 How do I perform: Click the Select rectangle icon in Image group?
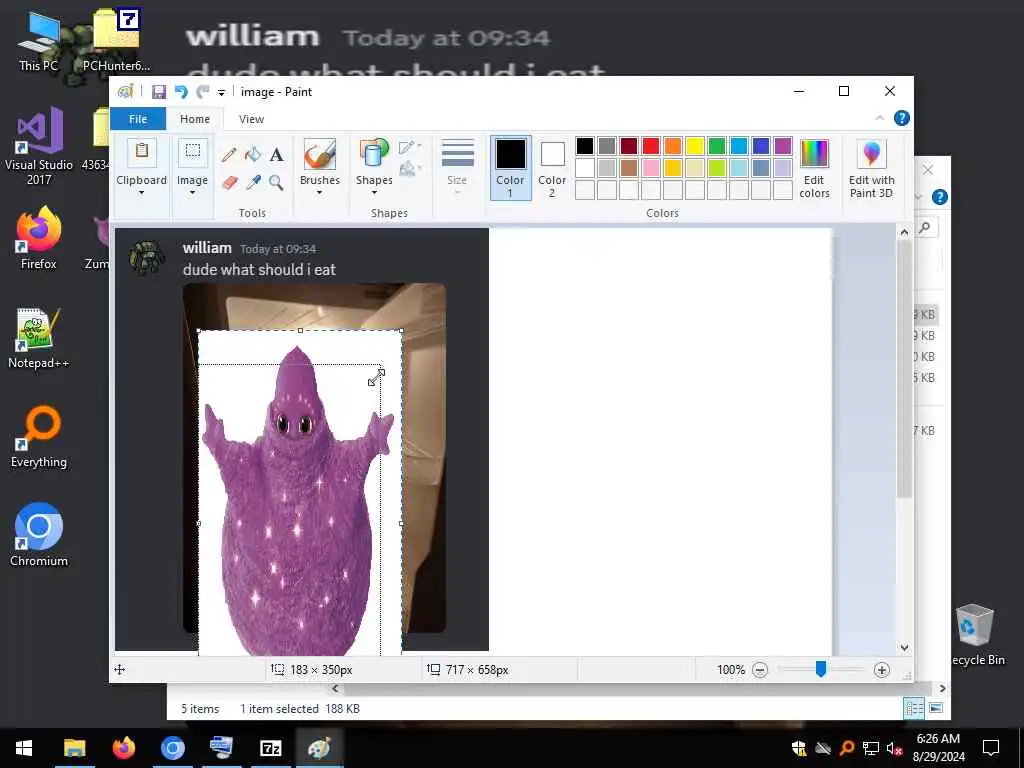(193, 153)
